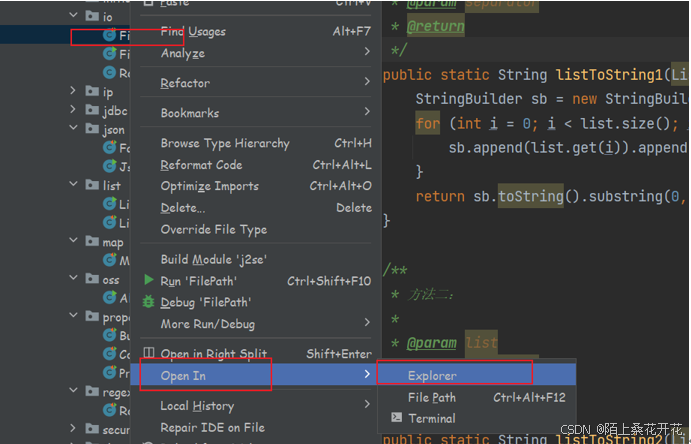Click the class icon under the oss folder
691x444 pixels.
[109, 298]
